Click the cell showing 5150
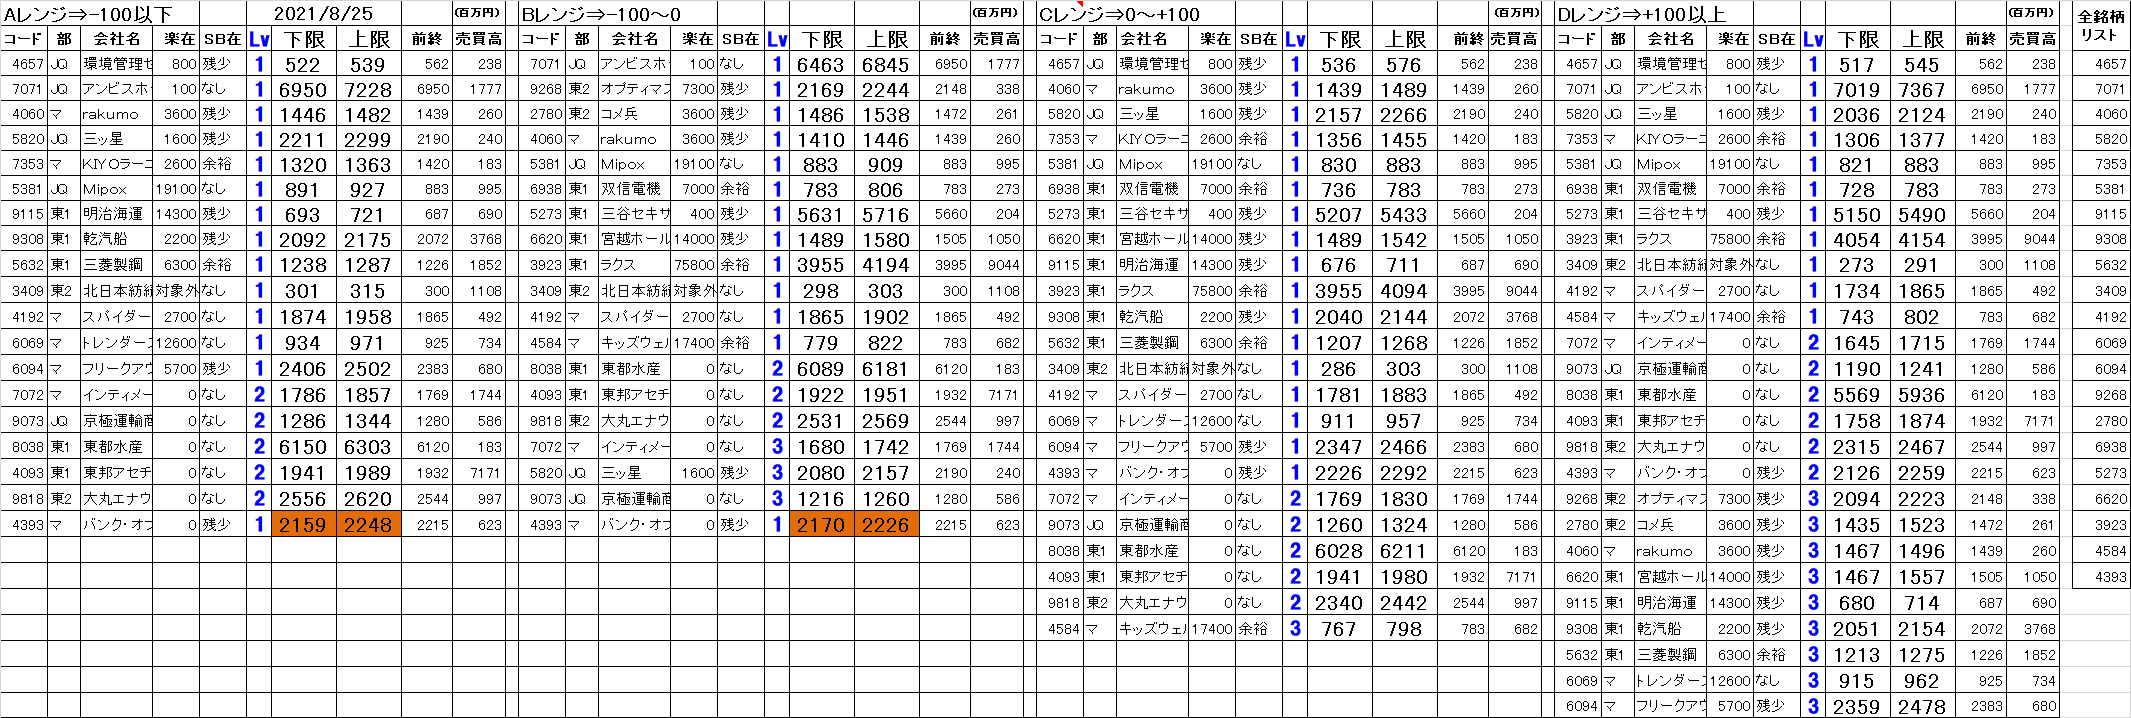 (1857, 214)
